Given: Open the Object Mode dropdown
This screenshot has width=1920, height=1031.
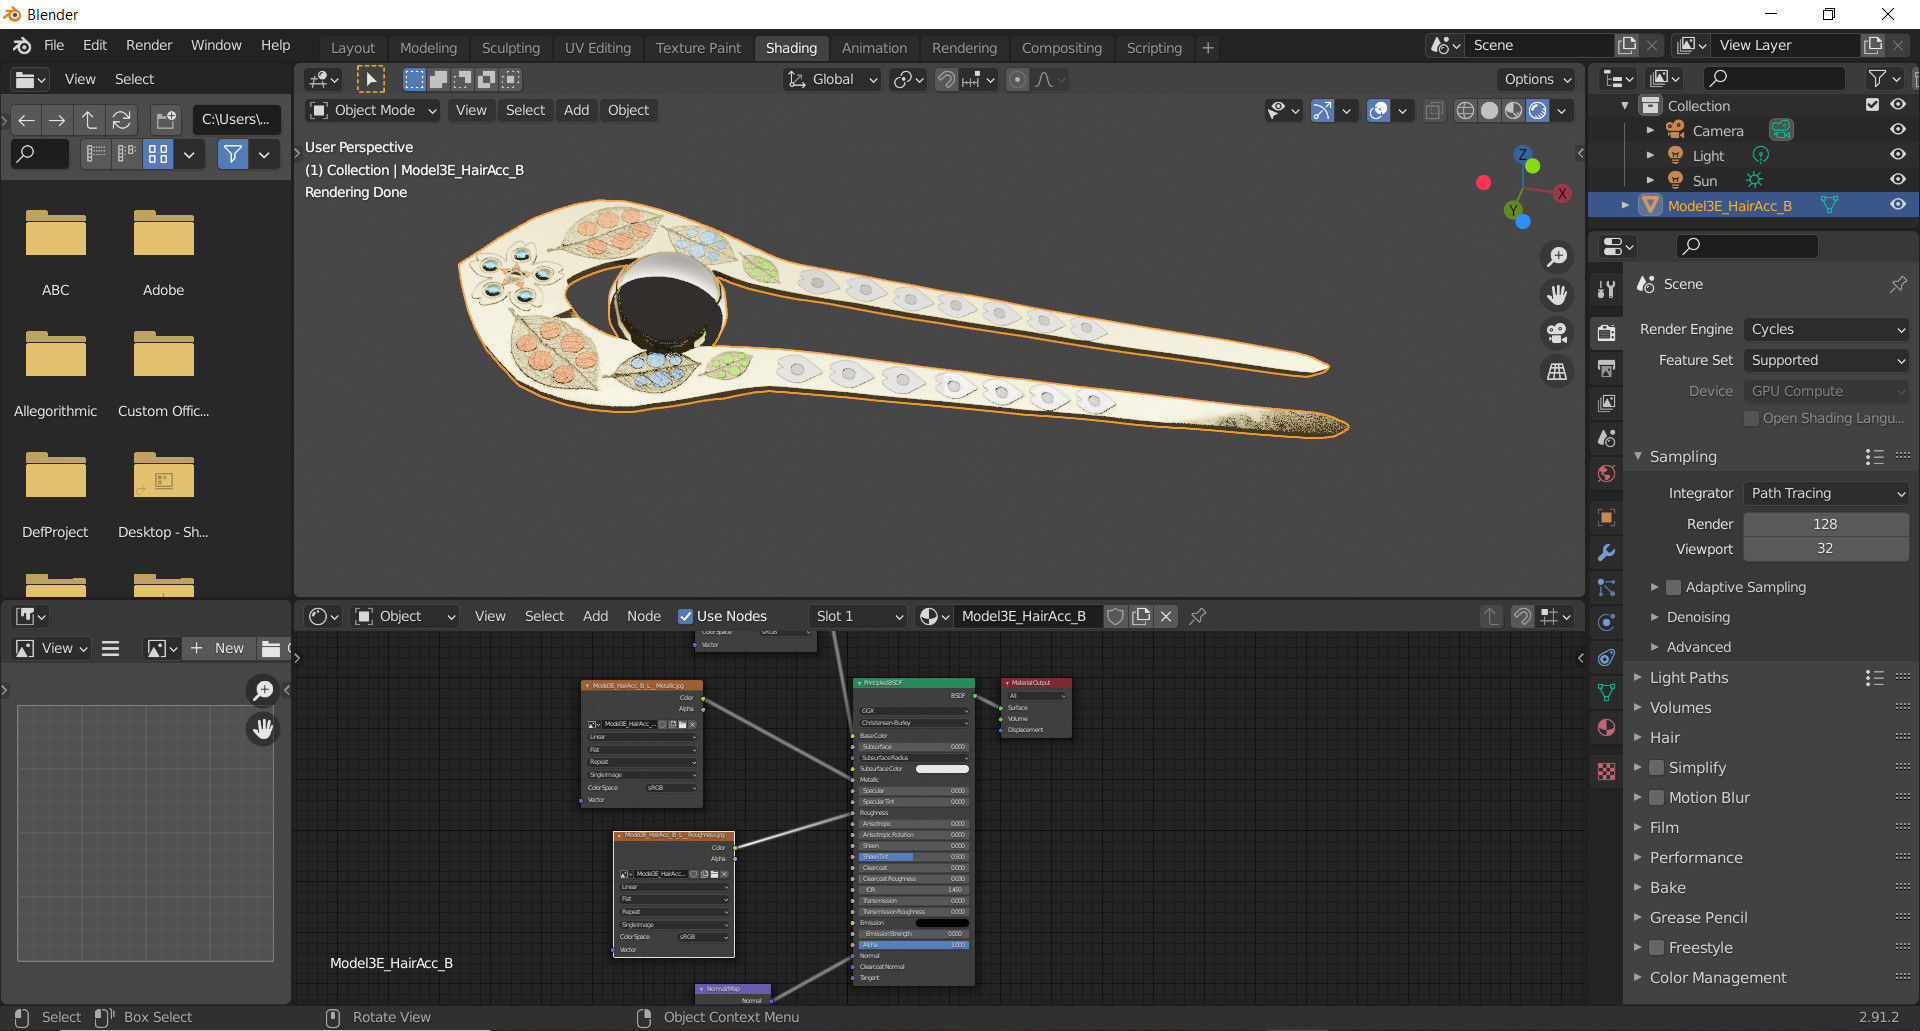Looking at the screenshot, I should click(373, 110).
